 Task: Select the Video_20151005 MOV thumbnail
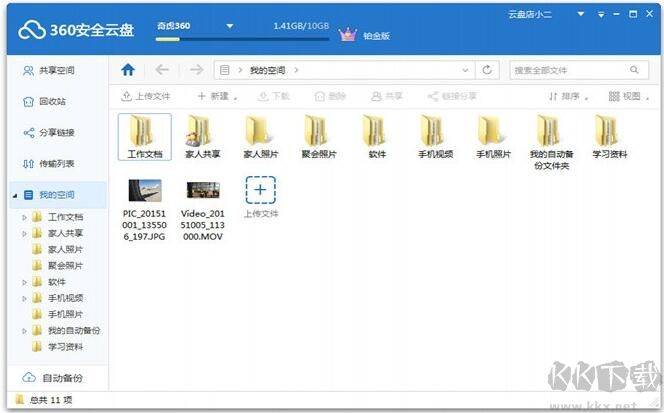pyautogui.click(x=203, y=190)
